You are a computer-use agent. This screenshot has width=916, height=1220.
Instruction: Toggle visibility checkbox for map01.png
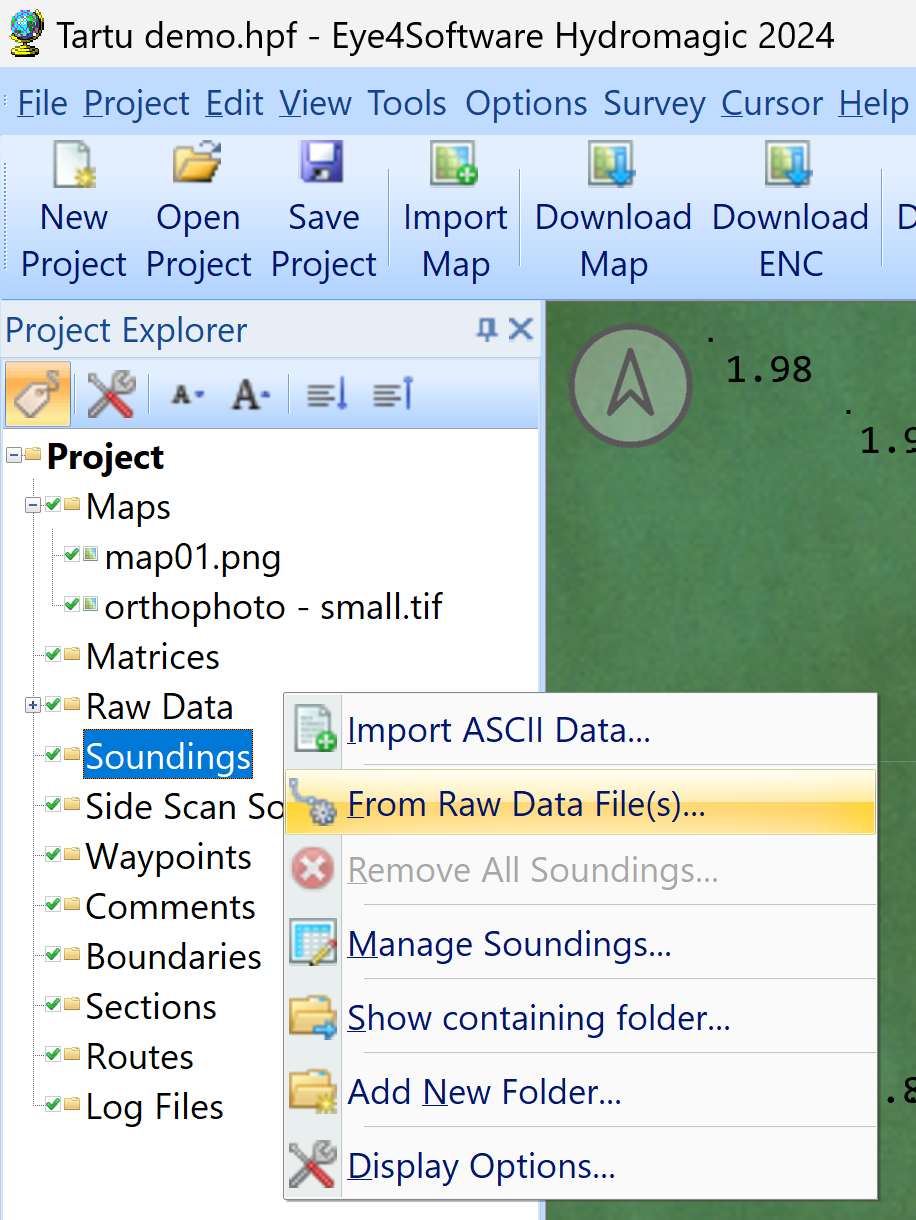(72, 554)
